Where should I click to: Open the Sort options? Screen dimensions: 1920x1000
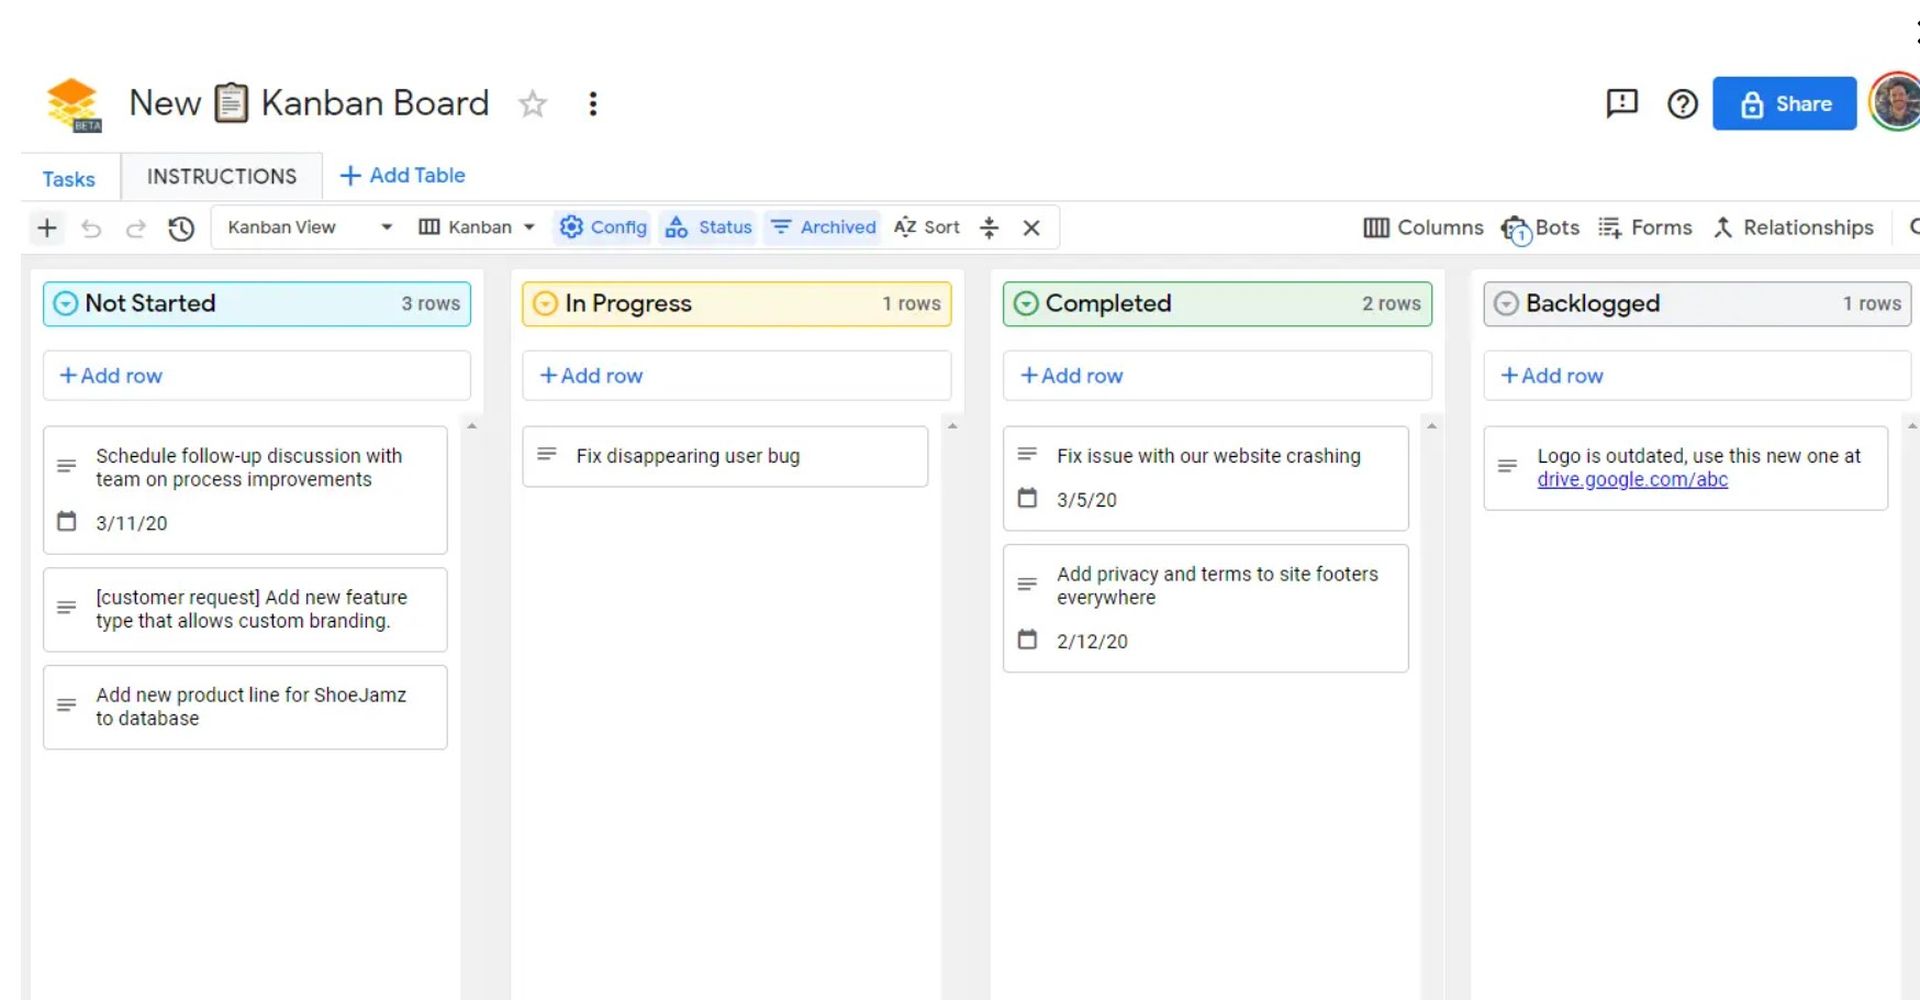[926, 227]
